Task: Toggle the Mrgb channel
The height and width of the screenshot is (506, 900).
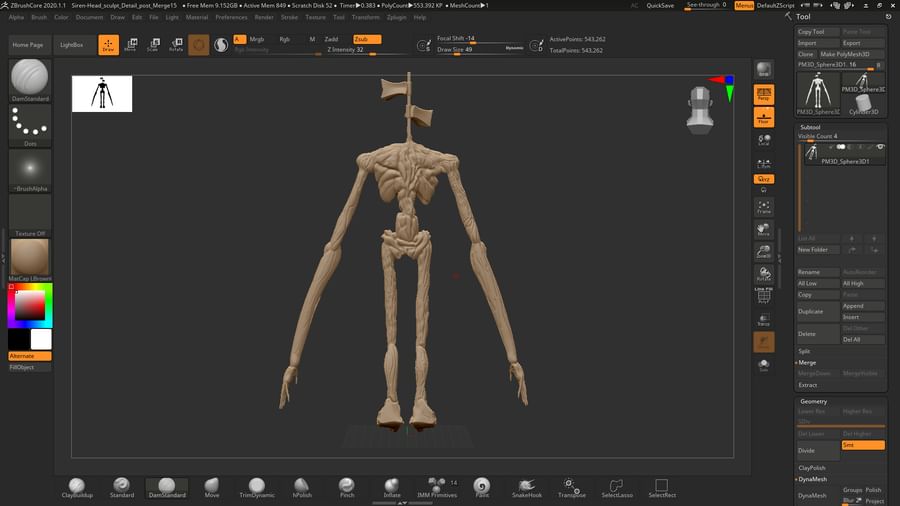Action: point(257,39)
